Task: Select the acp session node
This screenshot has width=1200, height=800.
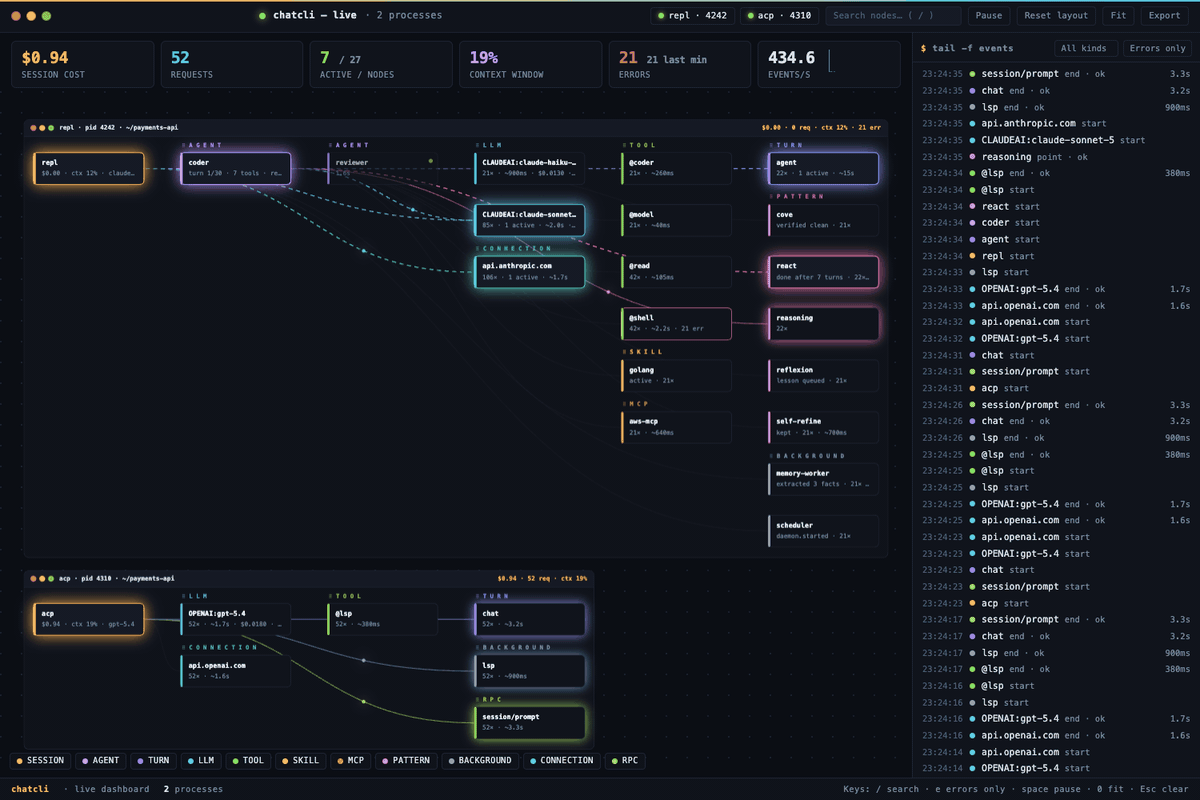Action: [x=88, y=619]
